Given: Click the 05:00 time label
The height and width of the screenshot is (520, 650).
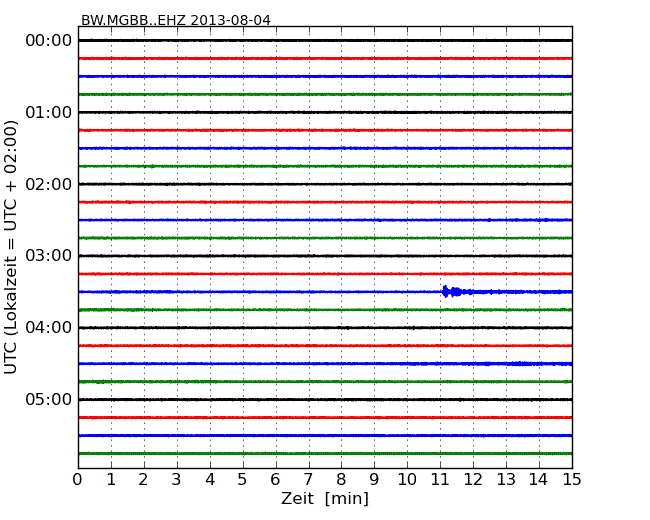Looking at the screenshot, I should point(49,399).
